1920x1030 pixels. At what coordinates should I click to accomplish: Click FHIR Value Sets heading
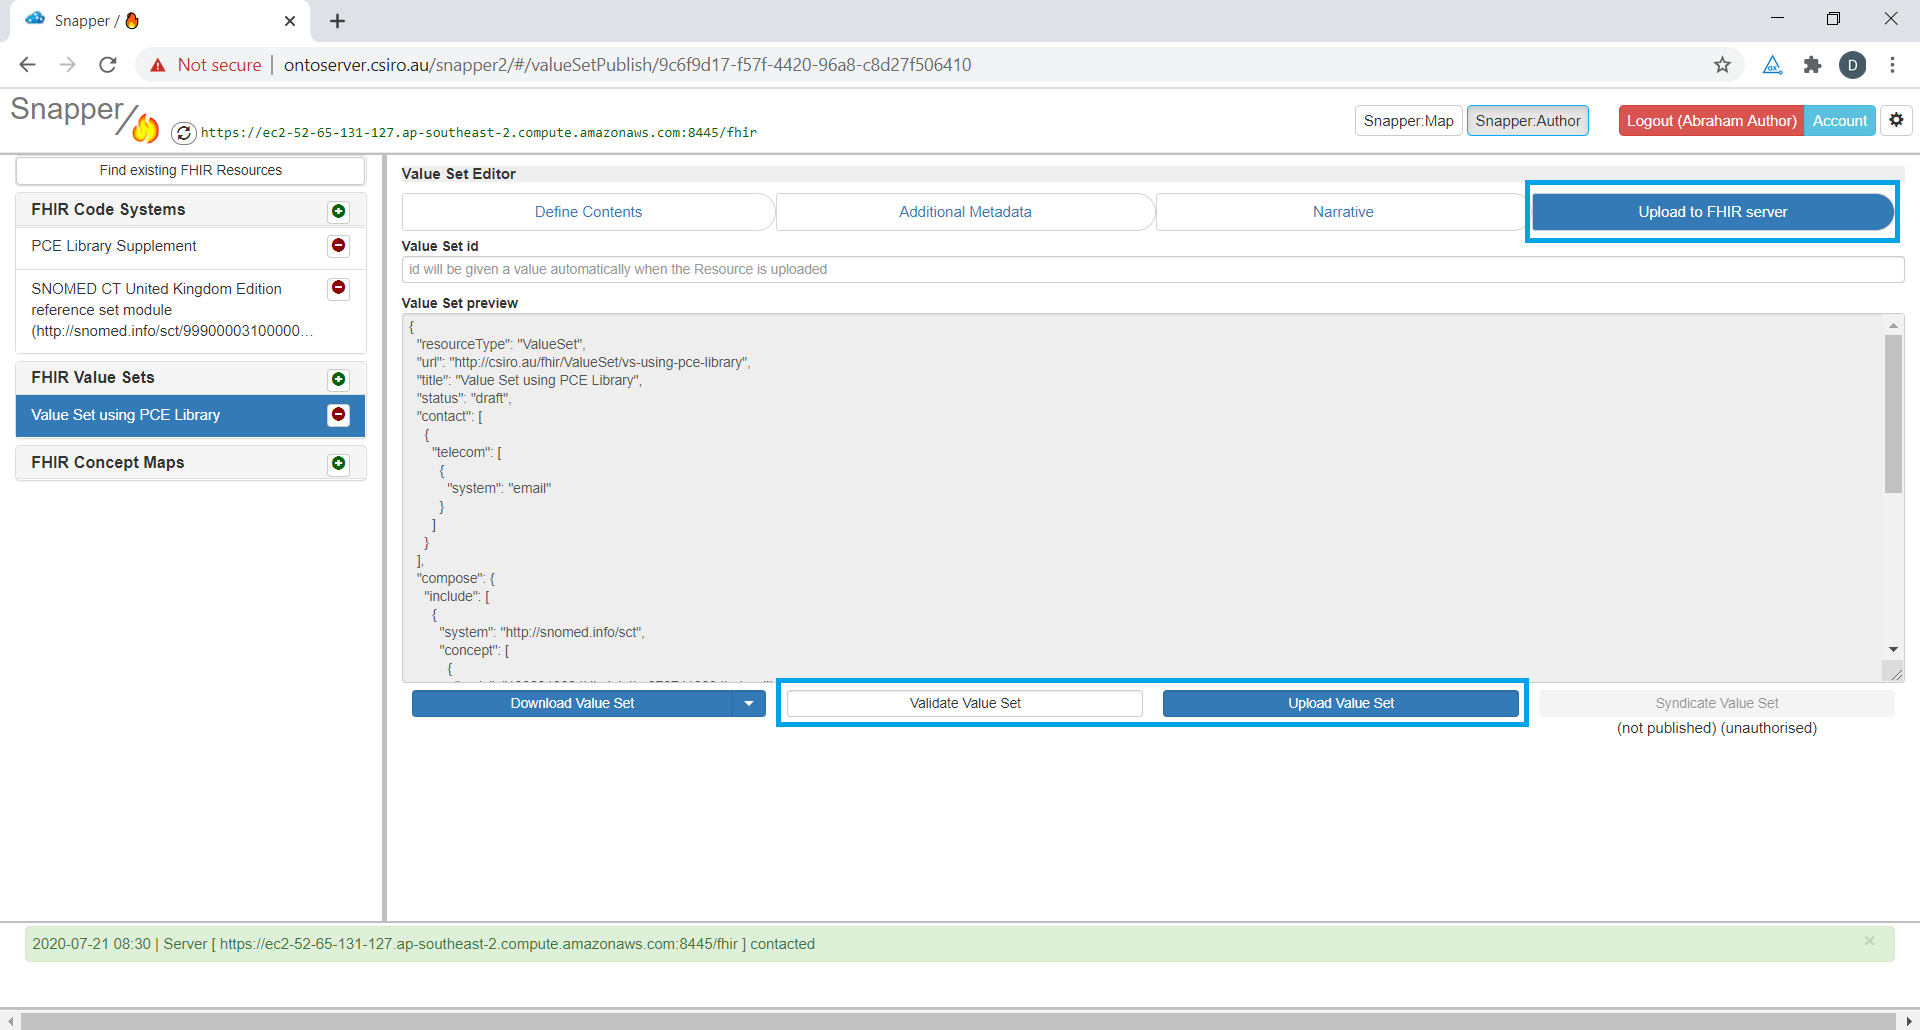93,378
